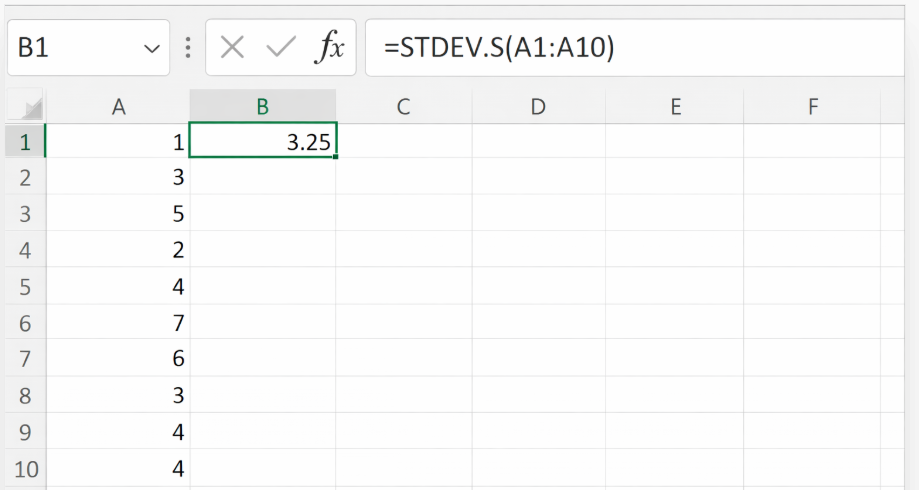919x490 pixels.
Task: Click the Name Box showing B1
Action: pos(70,48)
